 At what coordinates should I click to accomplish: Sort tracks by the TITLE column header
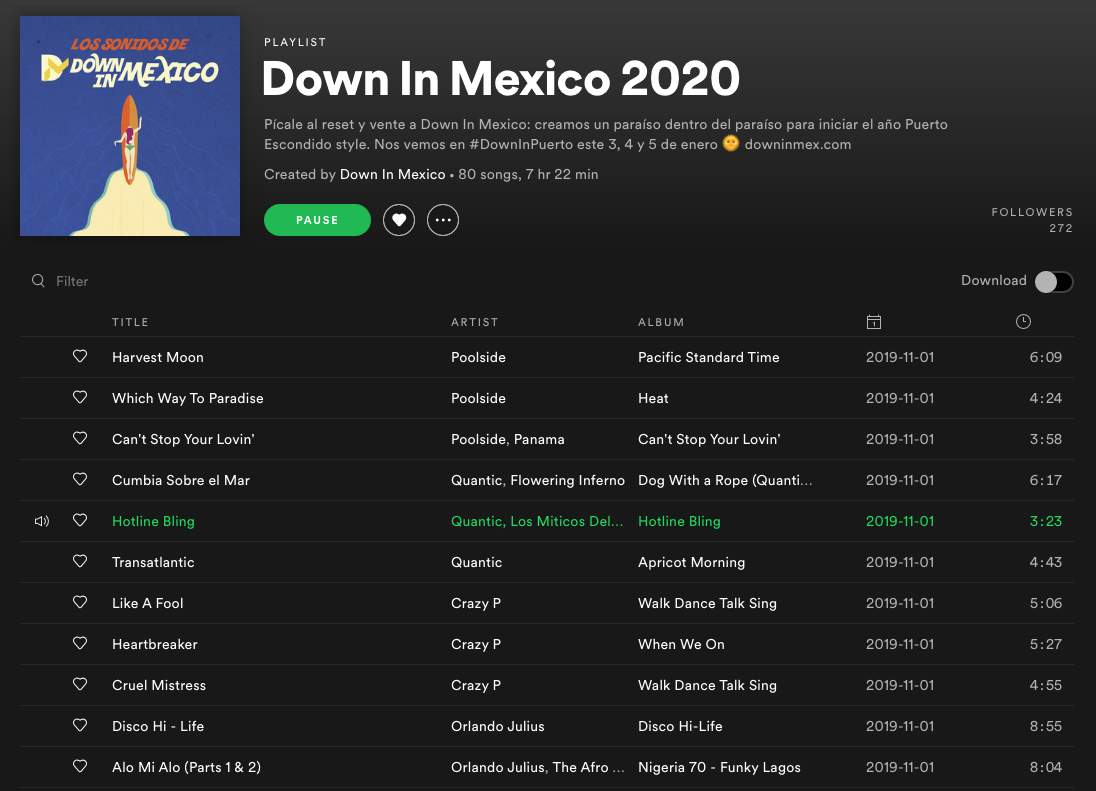click(x=130, y=322)
